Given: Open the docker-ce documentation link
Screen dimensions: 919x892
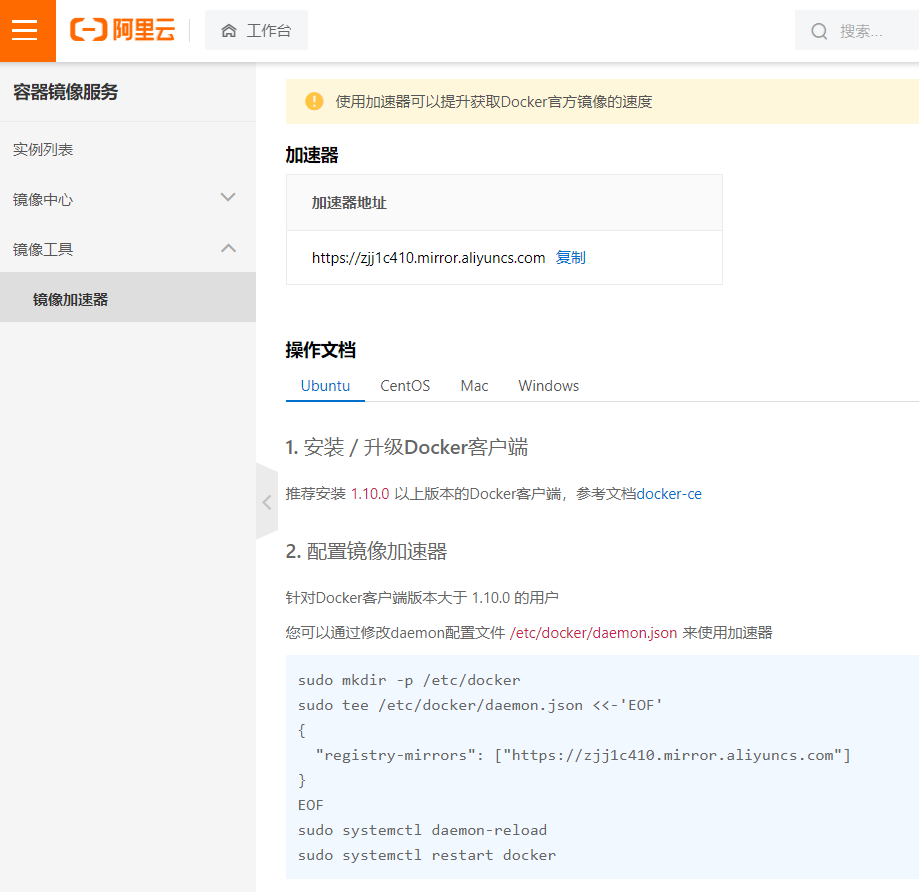Looking at the screenshot, I should pos(669,494).
